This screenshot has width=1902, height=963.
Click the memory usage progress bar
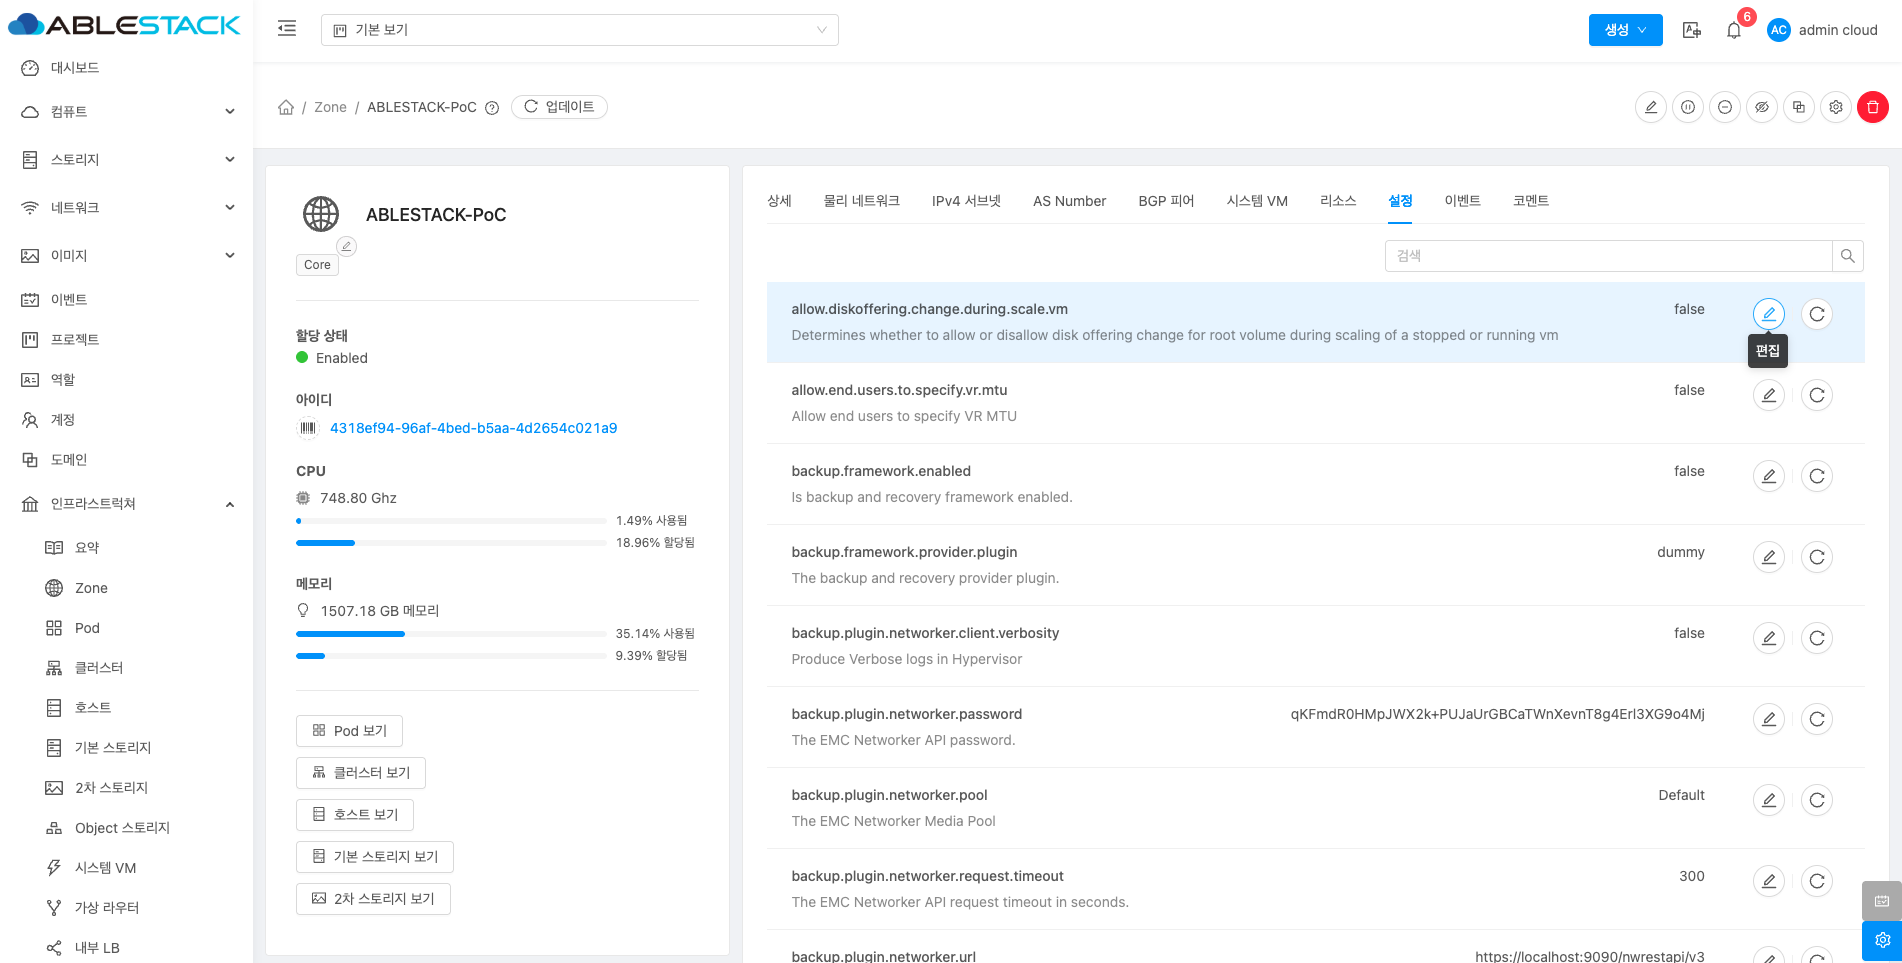click(450, 634)
